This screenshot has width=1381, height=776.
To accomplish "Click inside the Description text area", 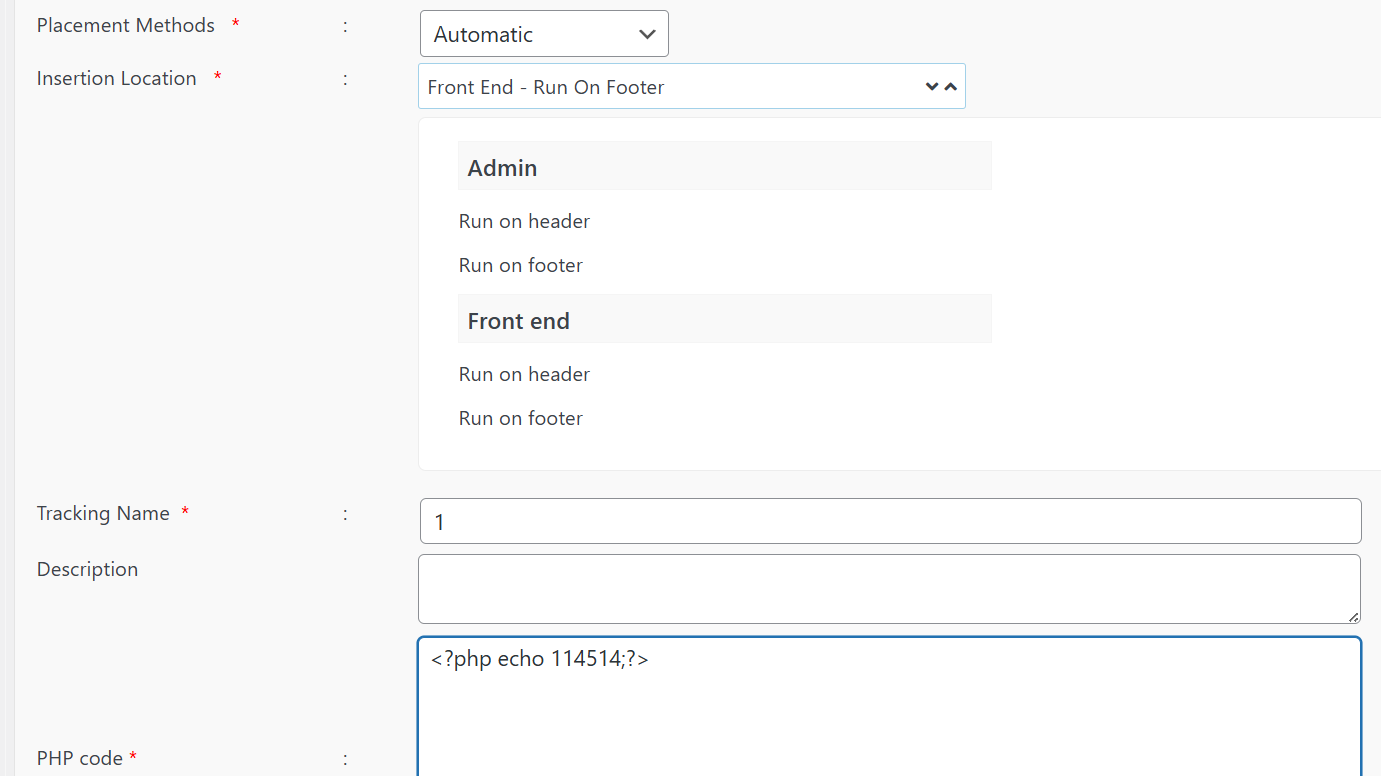I will (x=888, y=588).
